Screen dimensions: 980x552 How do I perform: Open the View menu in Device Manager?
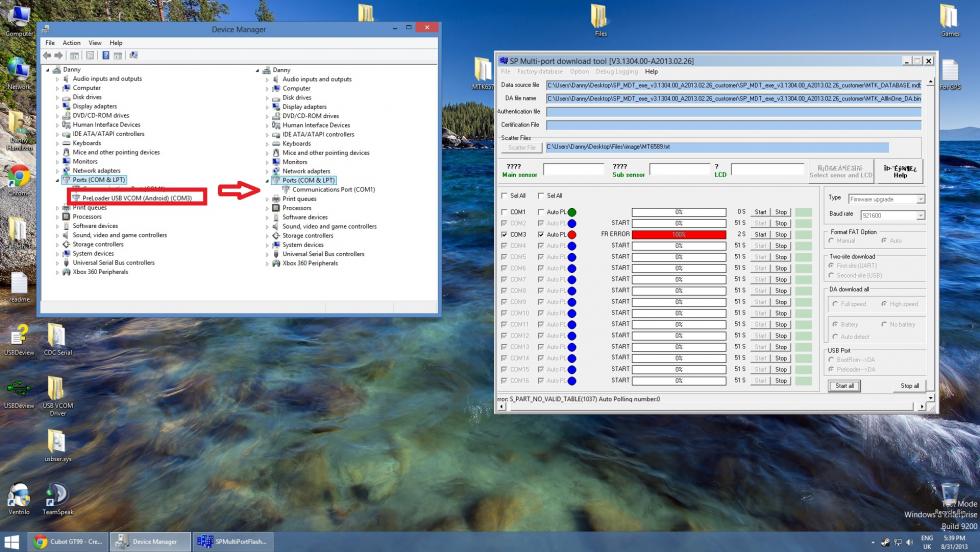(95, 43)
